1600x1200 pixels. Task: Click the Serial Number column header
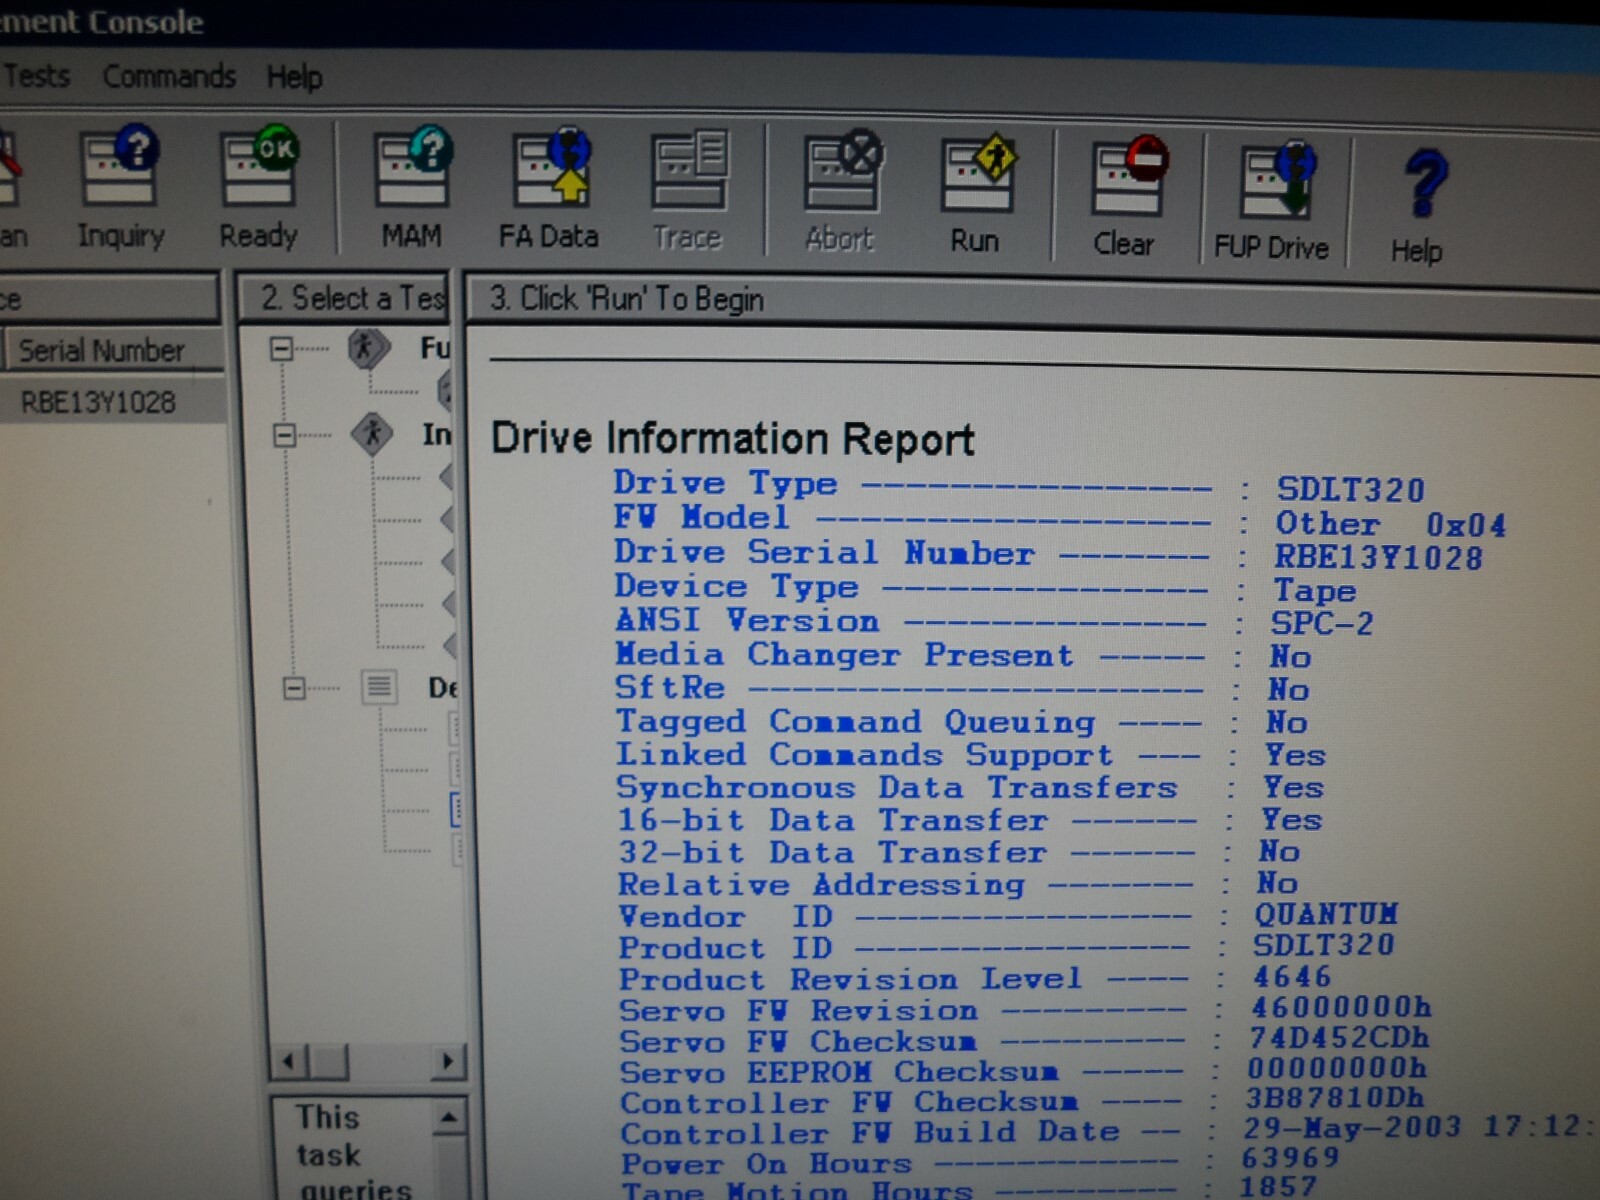[x=102, y=350]
